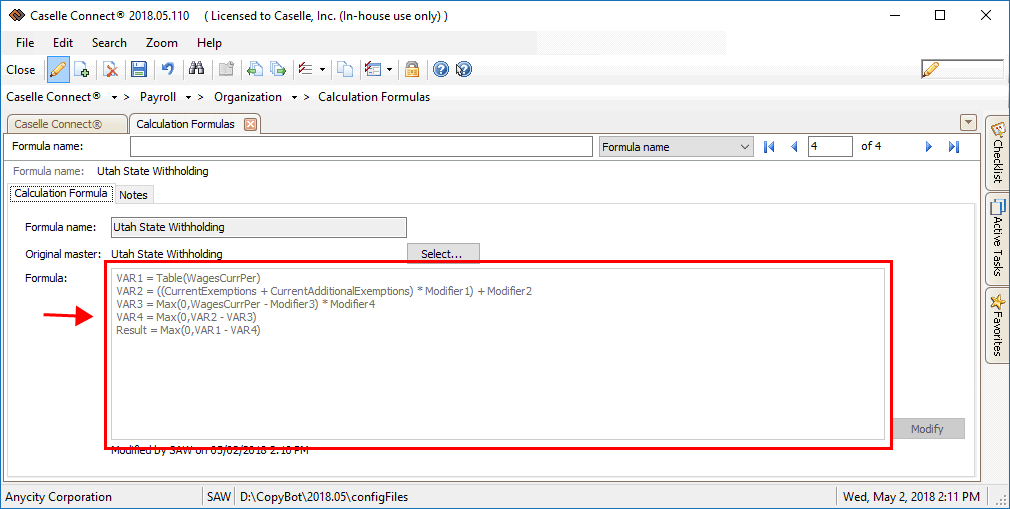Click the pages with right green arrow icon
This screenshot has width=1010, height=509.
click(278, 69)
